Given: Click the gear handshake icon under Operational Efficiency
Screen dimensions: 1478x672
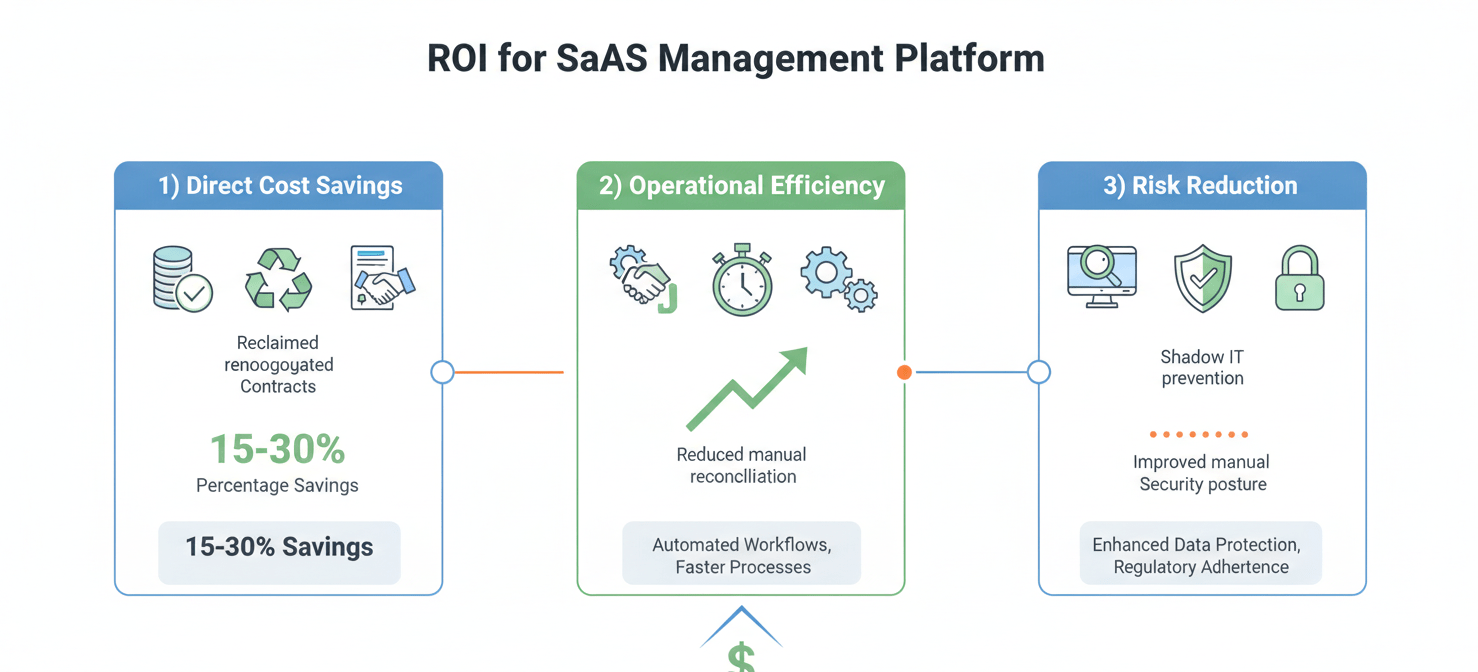Looking at the screenshot, I should coord(645,279).
